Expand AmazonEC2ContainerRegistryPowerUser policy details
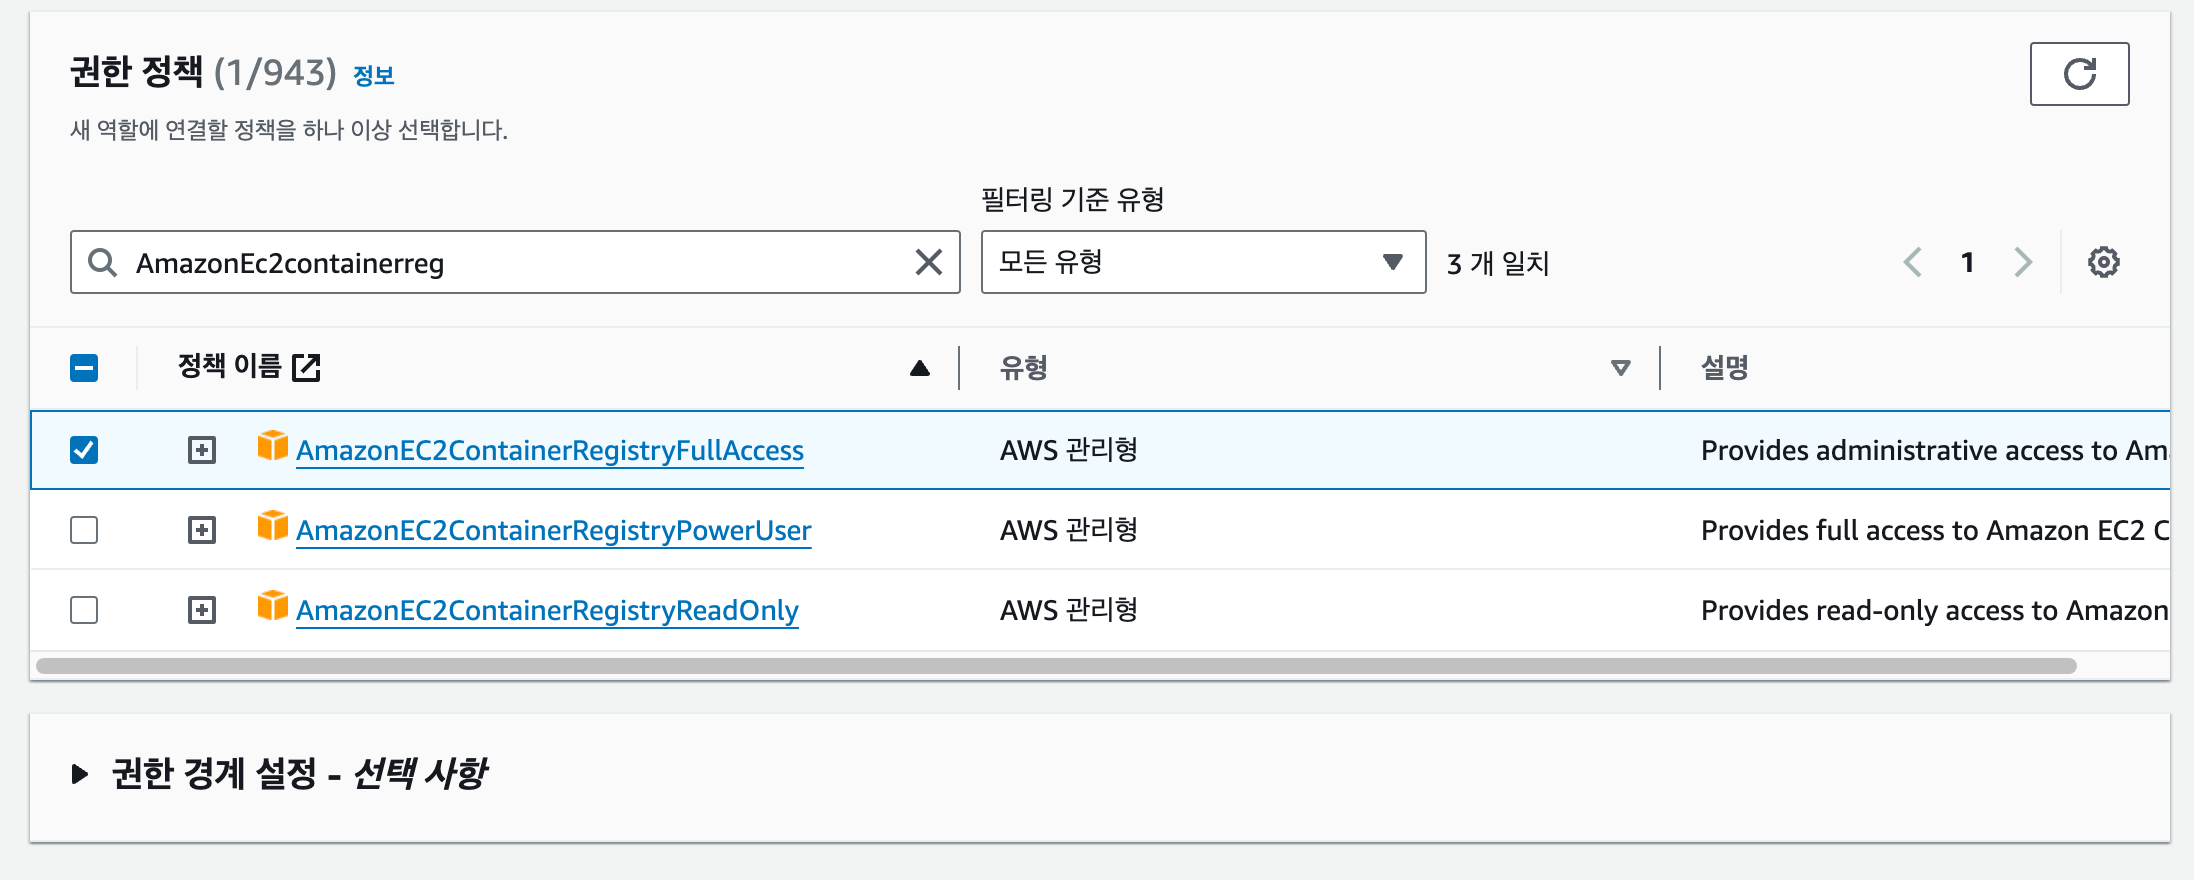Screen dimensions: 2194x880 [202, 530]
